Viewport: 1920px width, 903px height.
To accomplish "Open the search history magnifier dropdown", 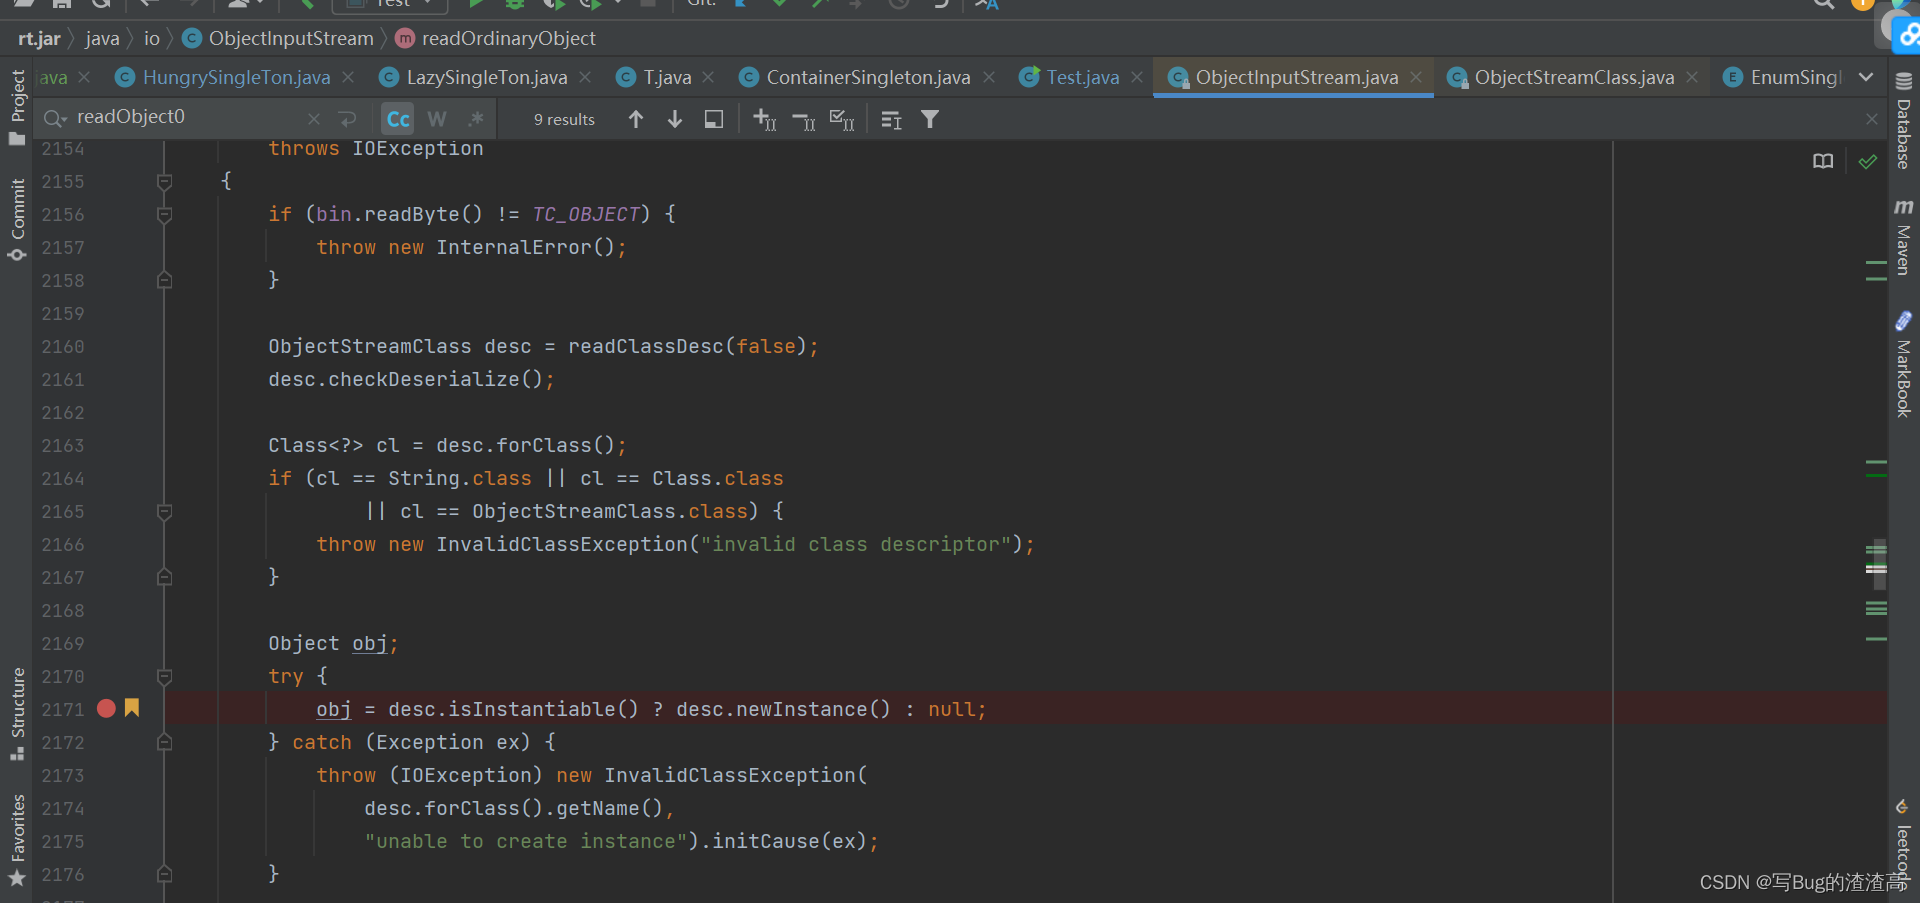I will (x=54, y=119).
